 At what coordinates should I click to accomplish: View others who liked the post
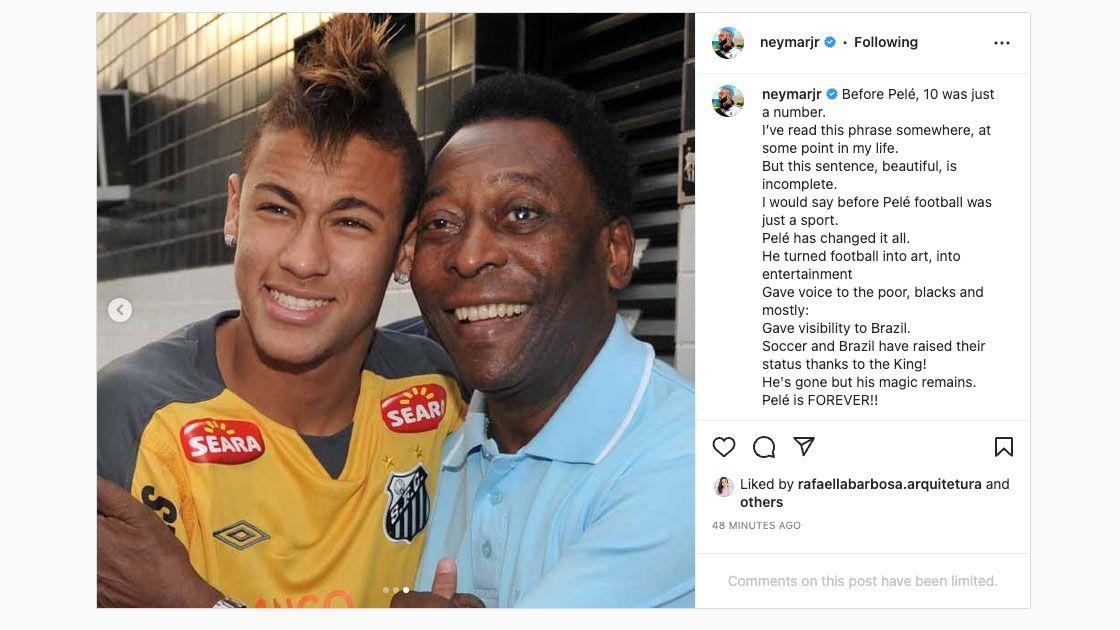click(x=761, y=502)
